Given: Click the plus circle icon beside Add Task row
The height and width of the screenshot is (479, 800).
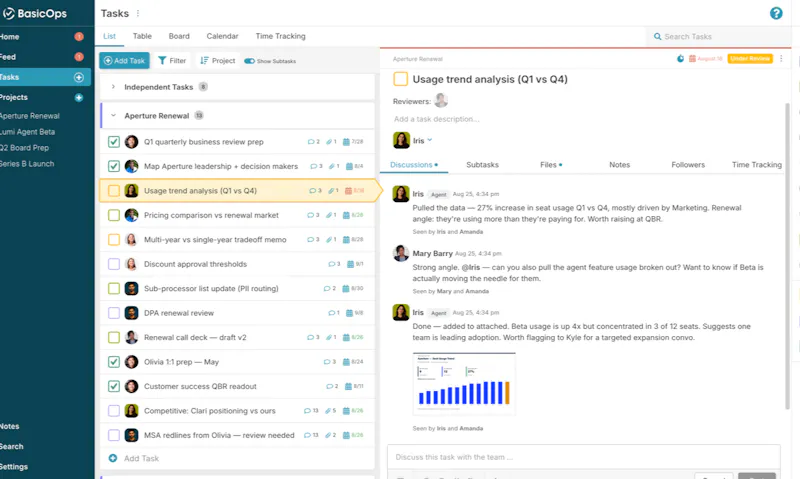Looking at the screenshot, I should (x=113, y=458).
